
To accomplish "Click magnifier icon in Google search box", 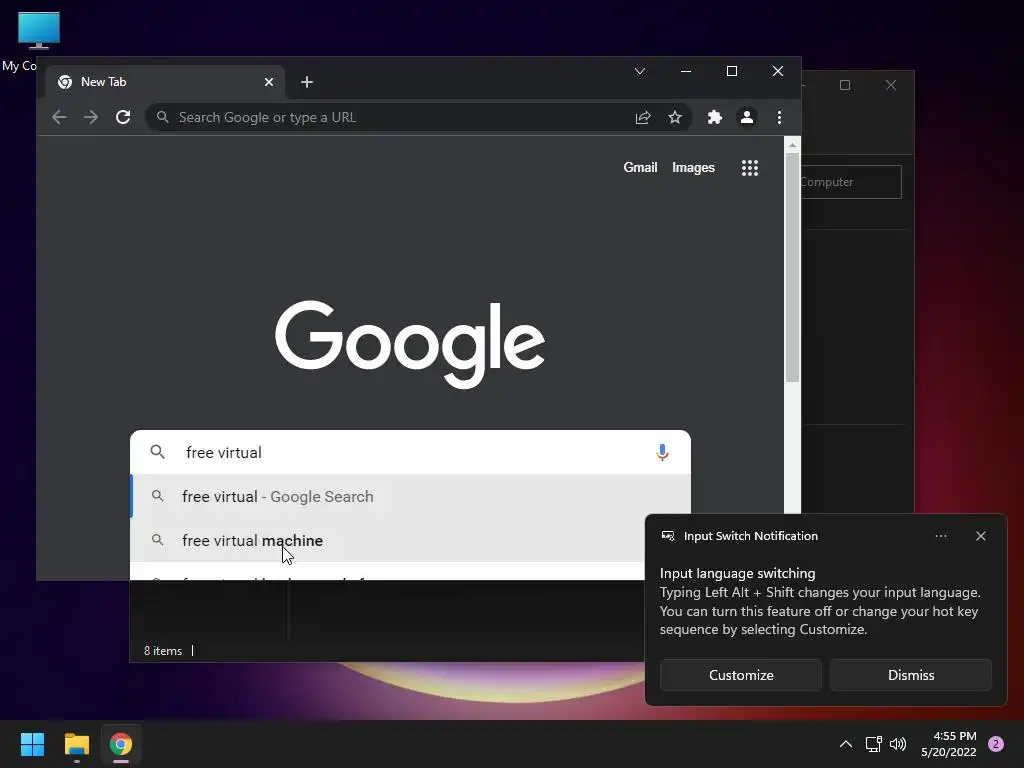I will 157,451.
